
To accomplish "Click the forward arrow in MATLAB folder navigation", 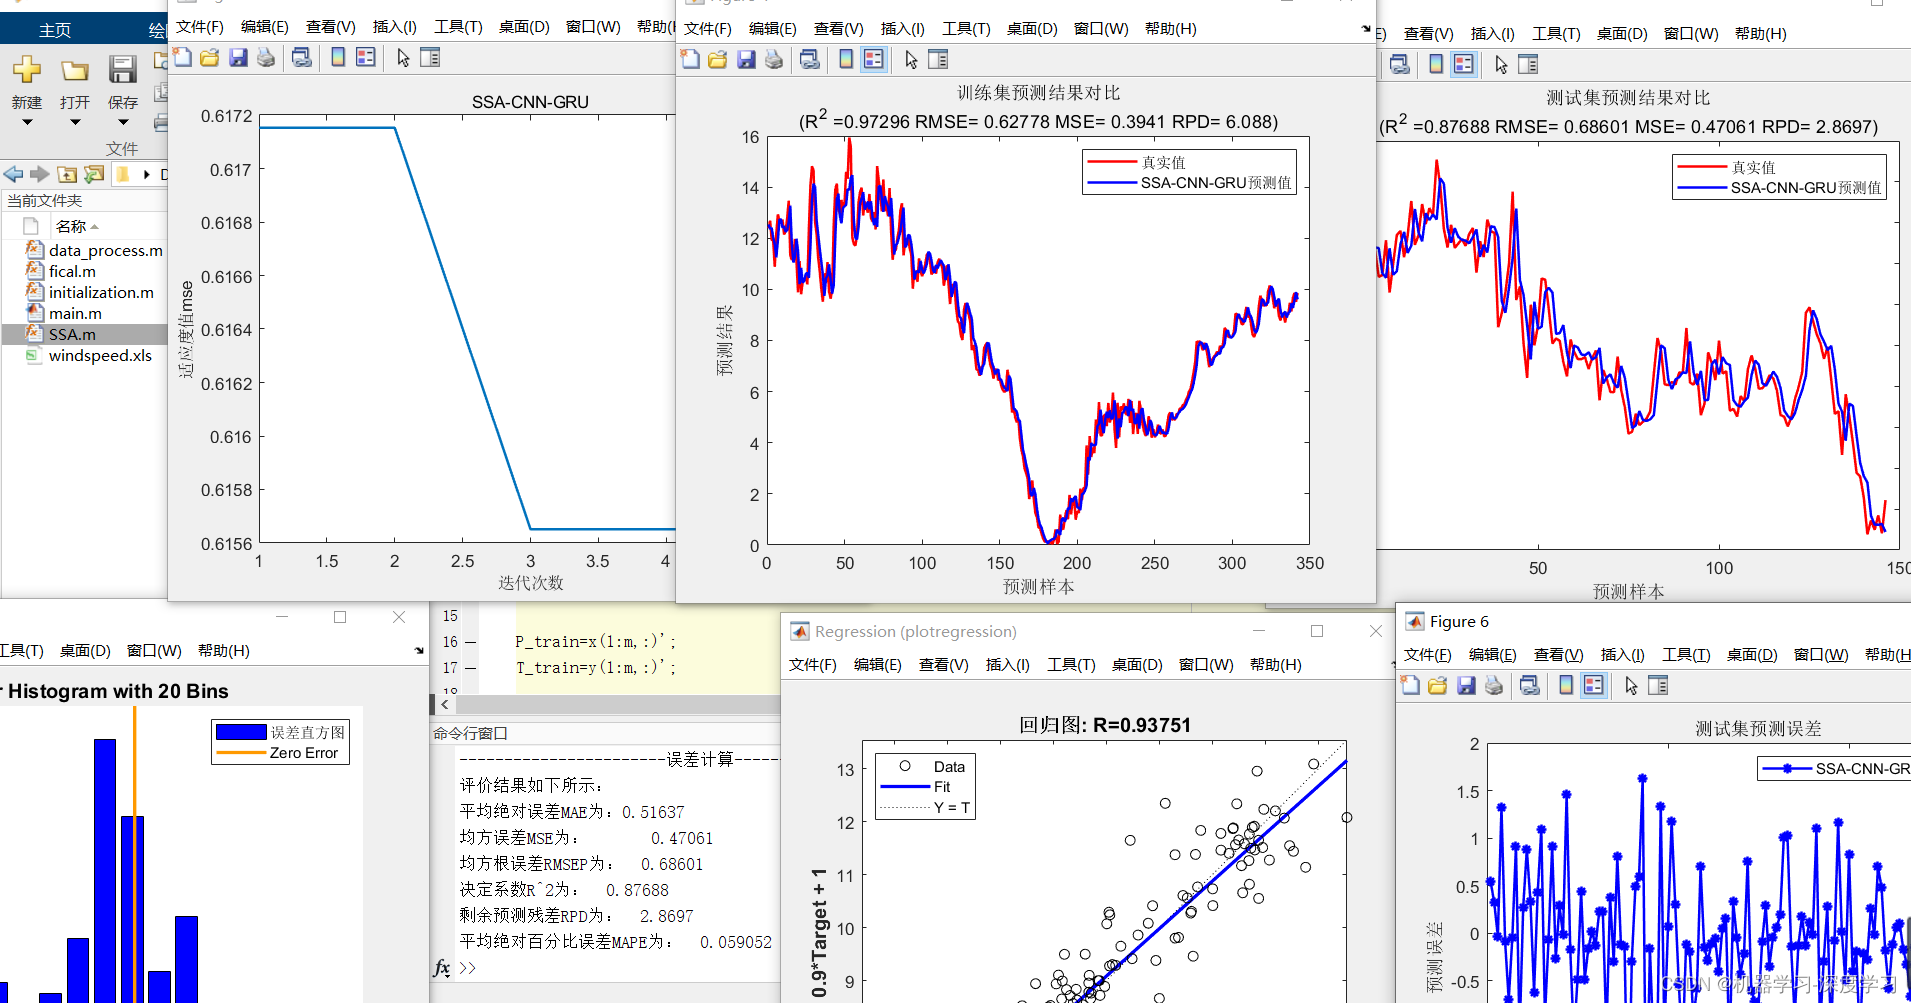I will pos(39,174).
